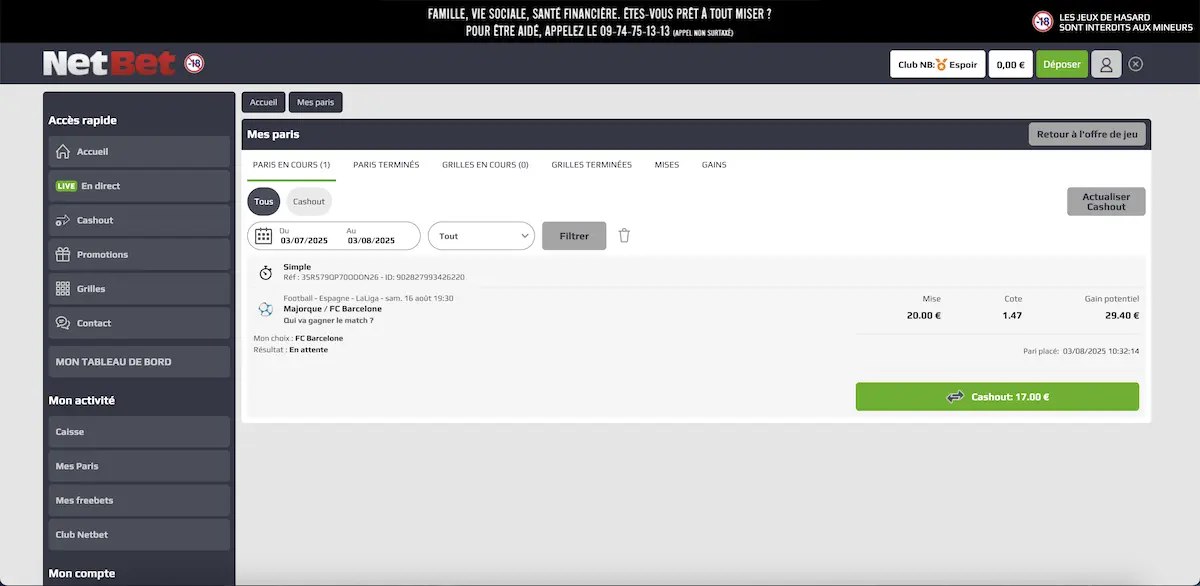Click the home icon for Accueil in sidebar
The image size is (1200, 586).
tap(63, 152)
